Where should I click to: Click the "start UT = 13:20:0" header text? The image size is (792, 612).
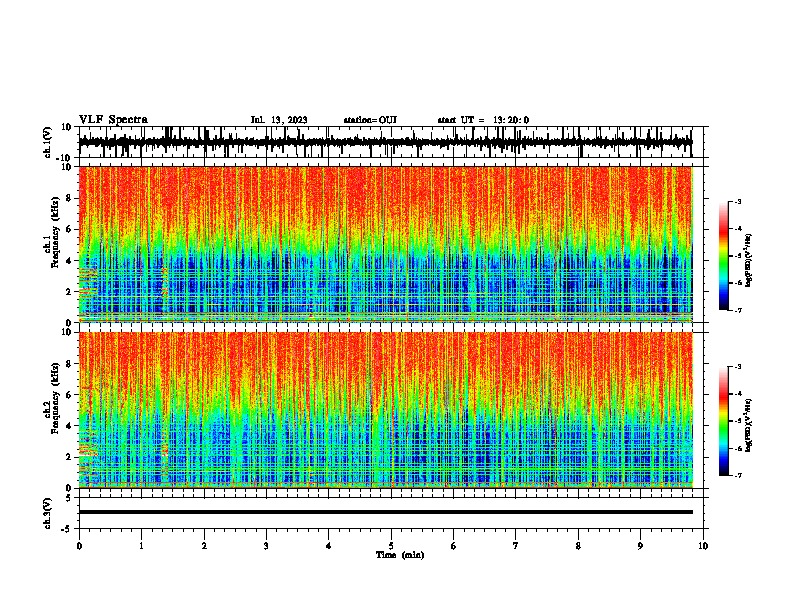point(483,120)
